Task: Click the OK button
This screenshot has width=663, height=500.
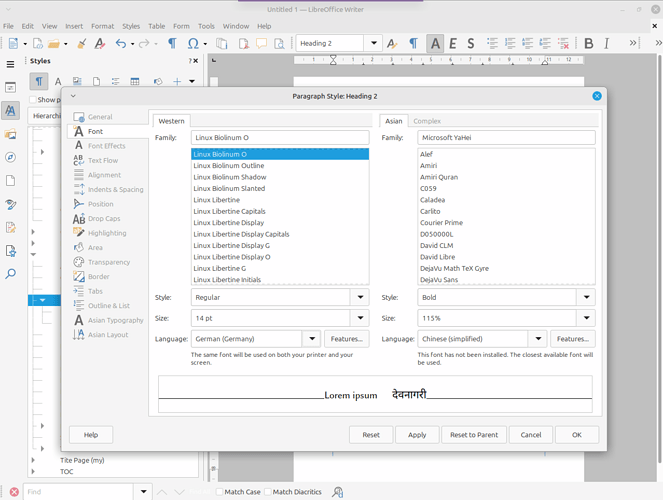Action: pyautogui.click(x=577, y=434)
